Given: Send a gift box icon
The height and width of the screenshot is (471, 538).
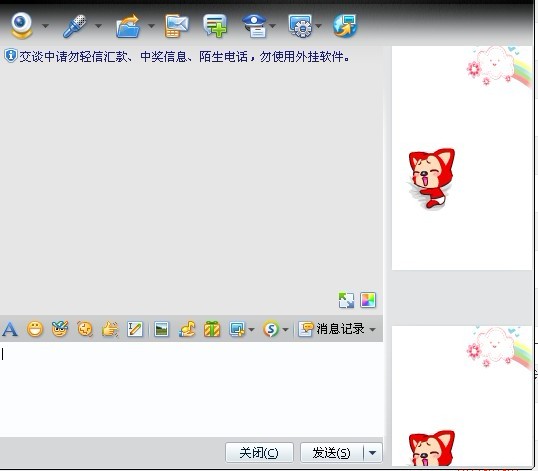Looking at the screenshot, I should pyautogui.click(x=212, y=329).
